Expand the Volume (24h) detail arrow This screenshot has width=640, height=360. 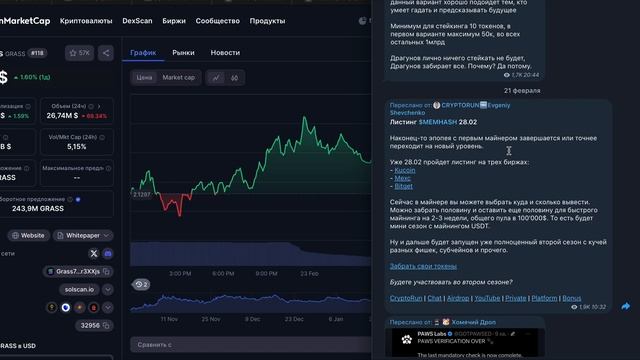click(x=99, y=106)
